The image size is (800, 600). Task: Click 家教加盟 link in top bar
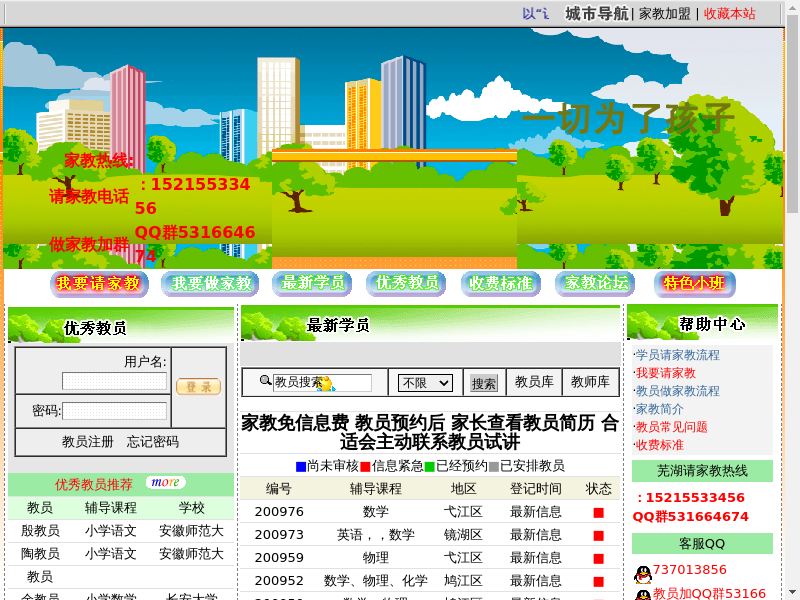point(664,14)
